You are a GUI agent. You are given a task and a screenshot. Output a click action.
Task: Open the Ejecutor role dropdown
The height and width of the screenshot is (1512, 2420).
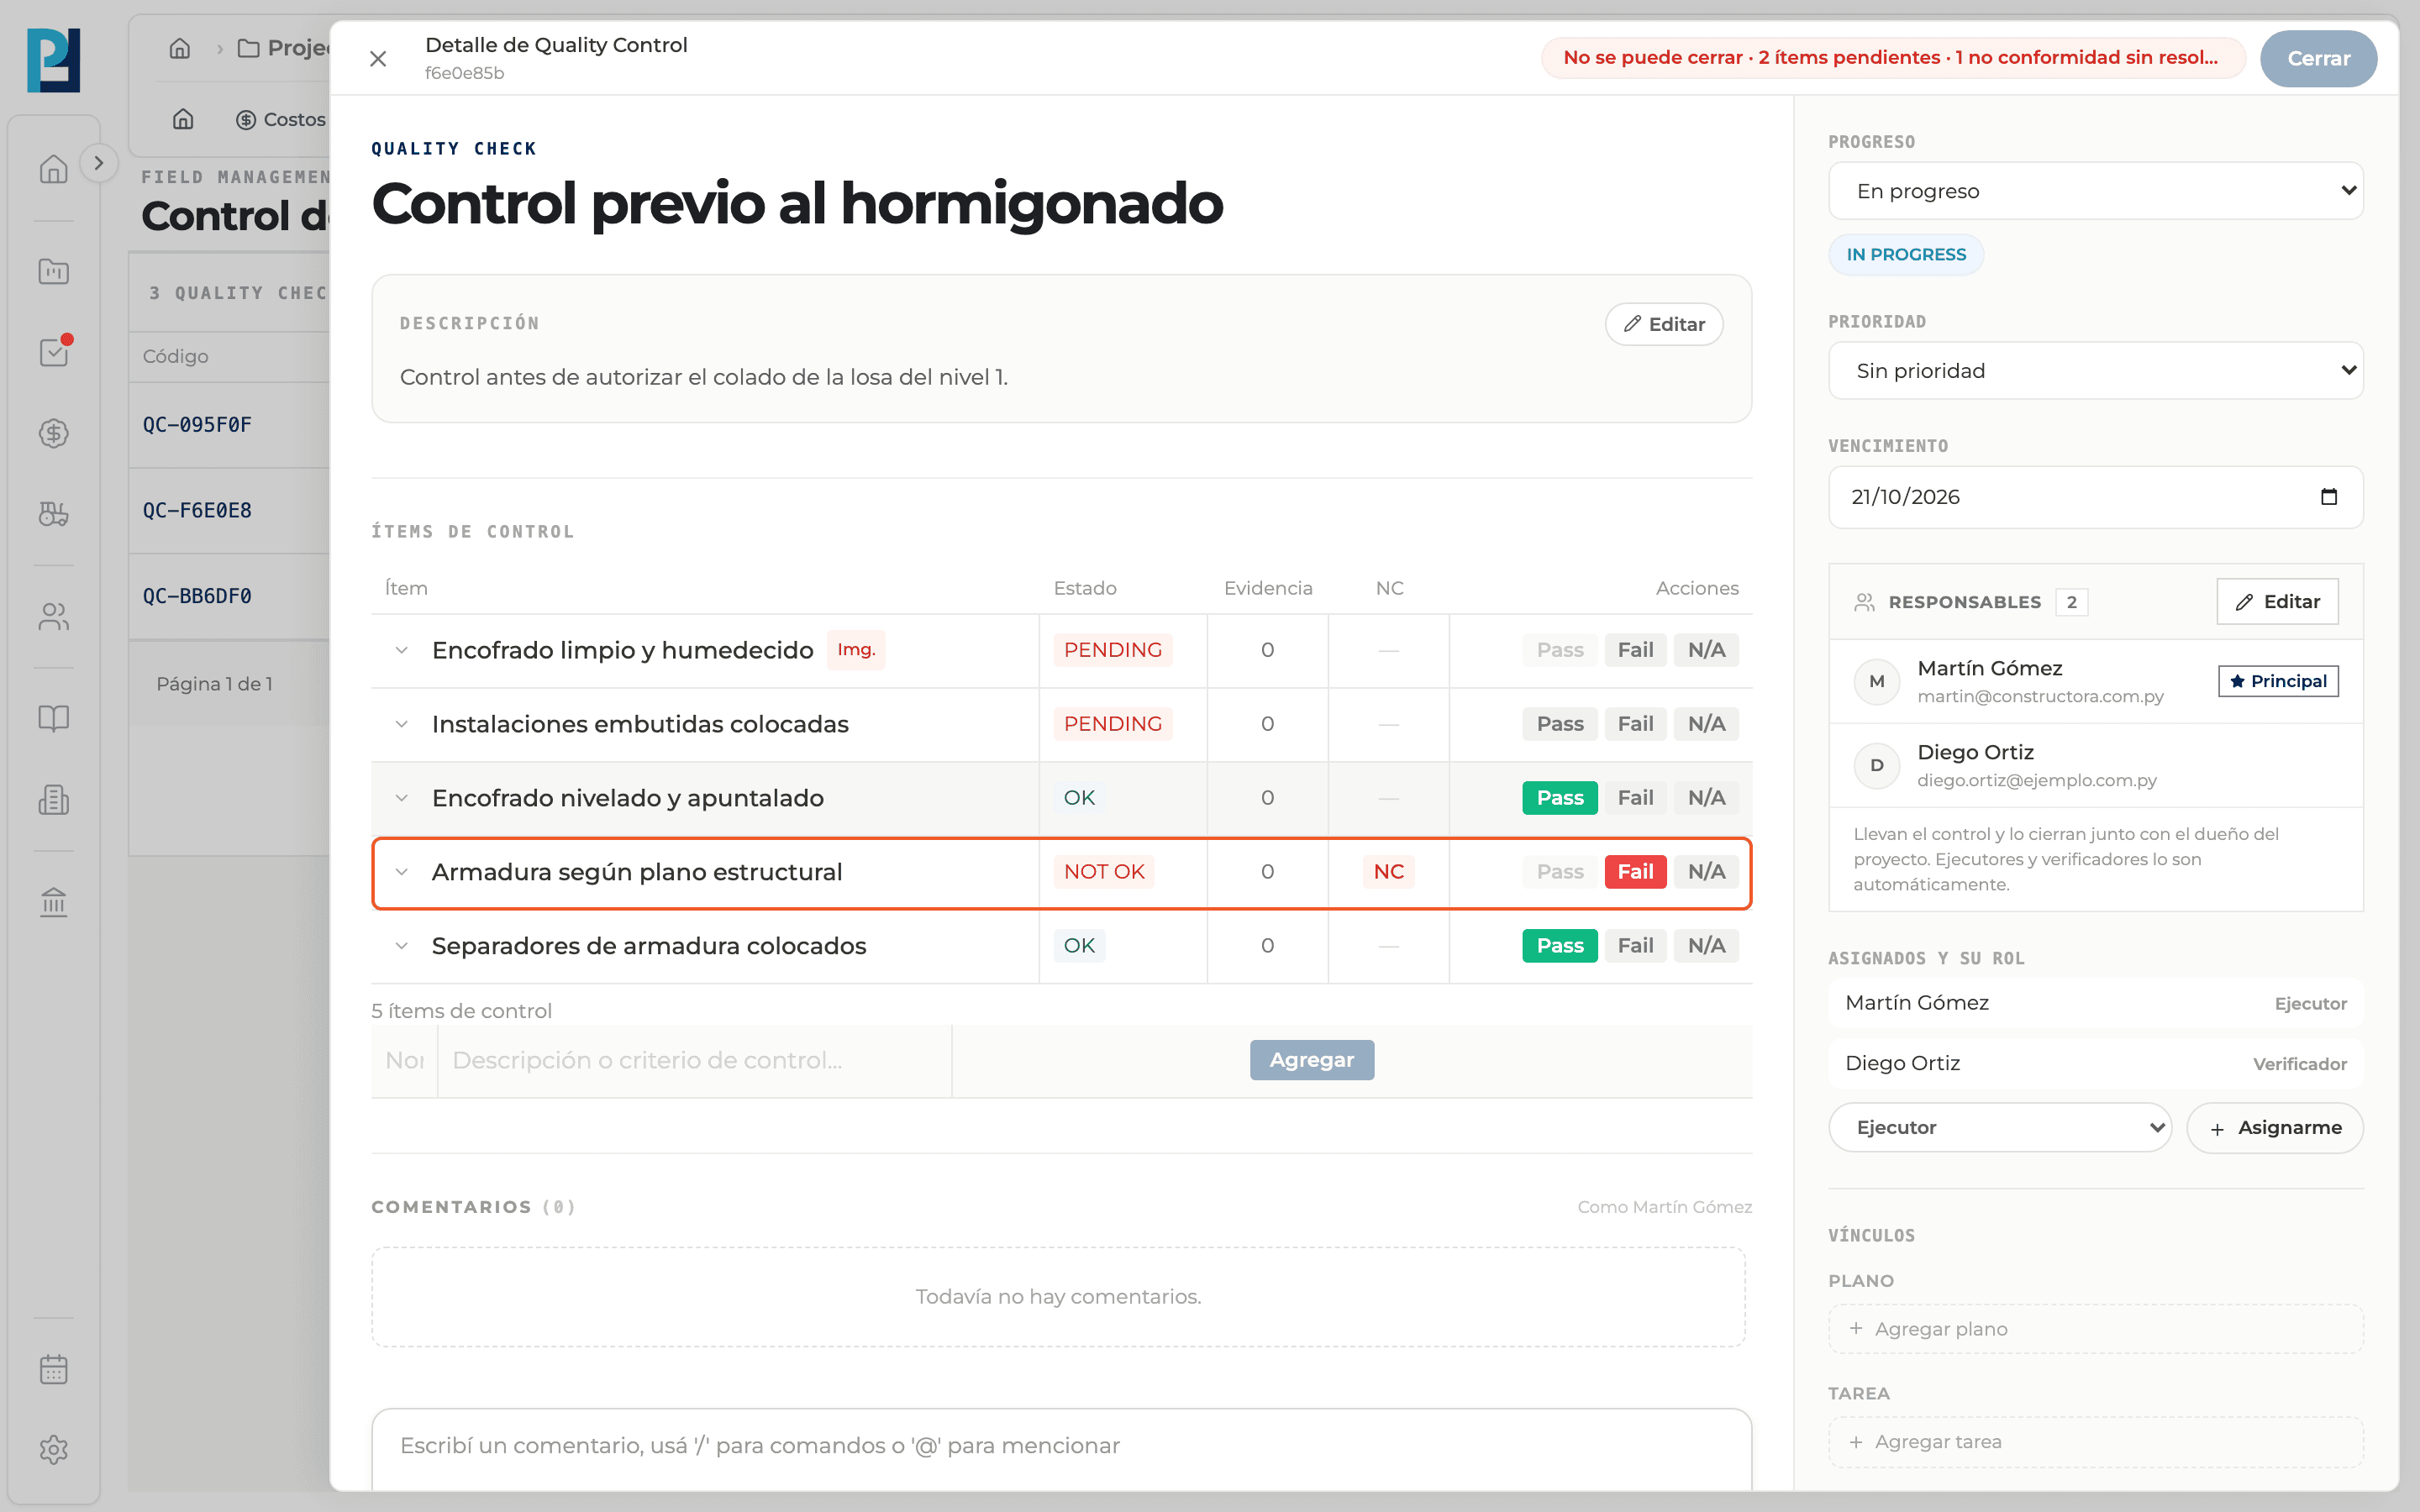(x=1999, y=1128)
